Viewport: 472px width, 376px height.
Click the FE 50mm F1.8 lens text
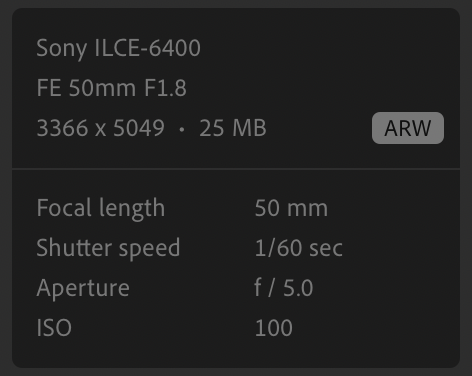(111, 88)
